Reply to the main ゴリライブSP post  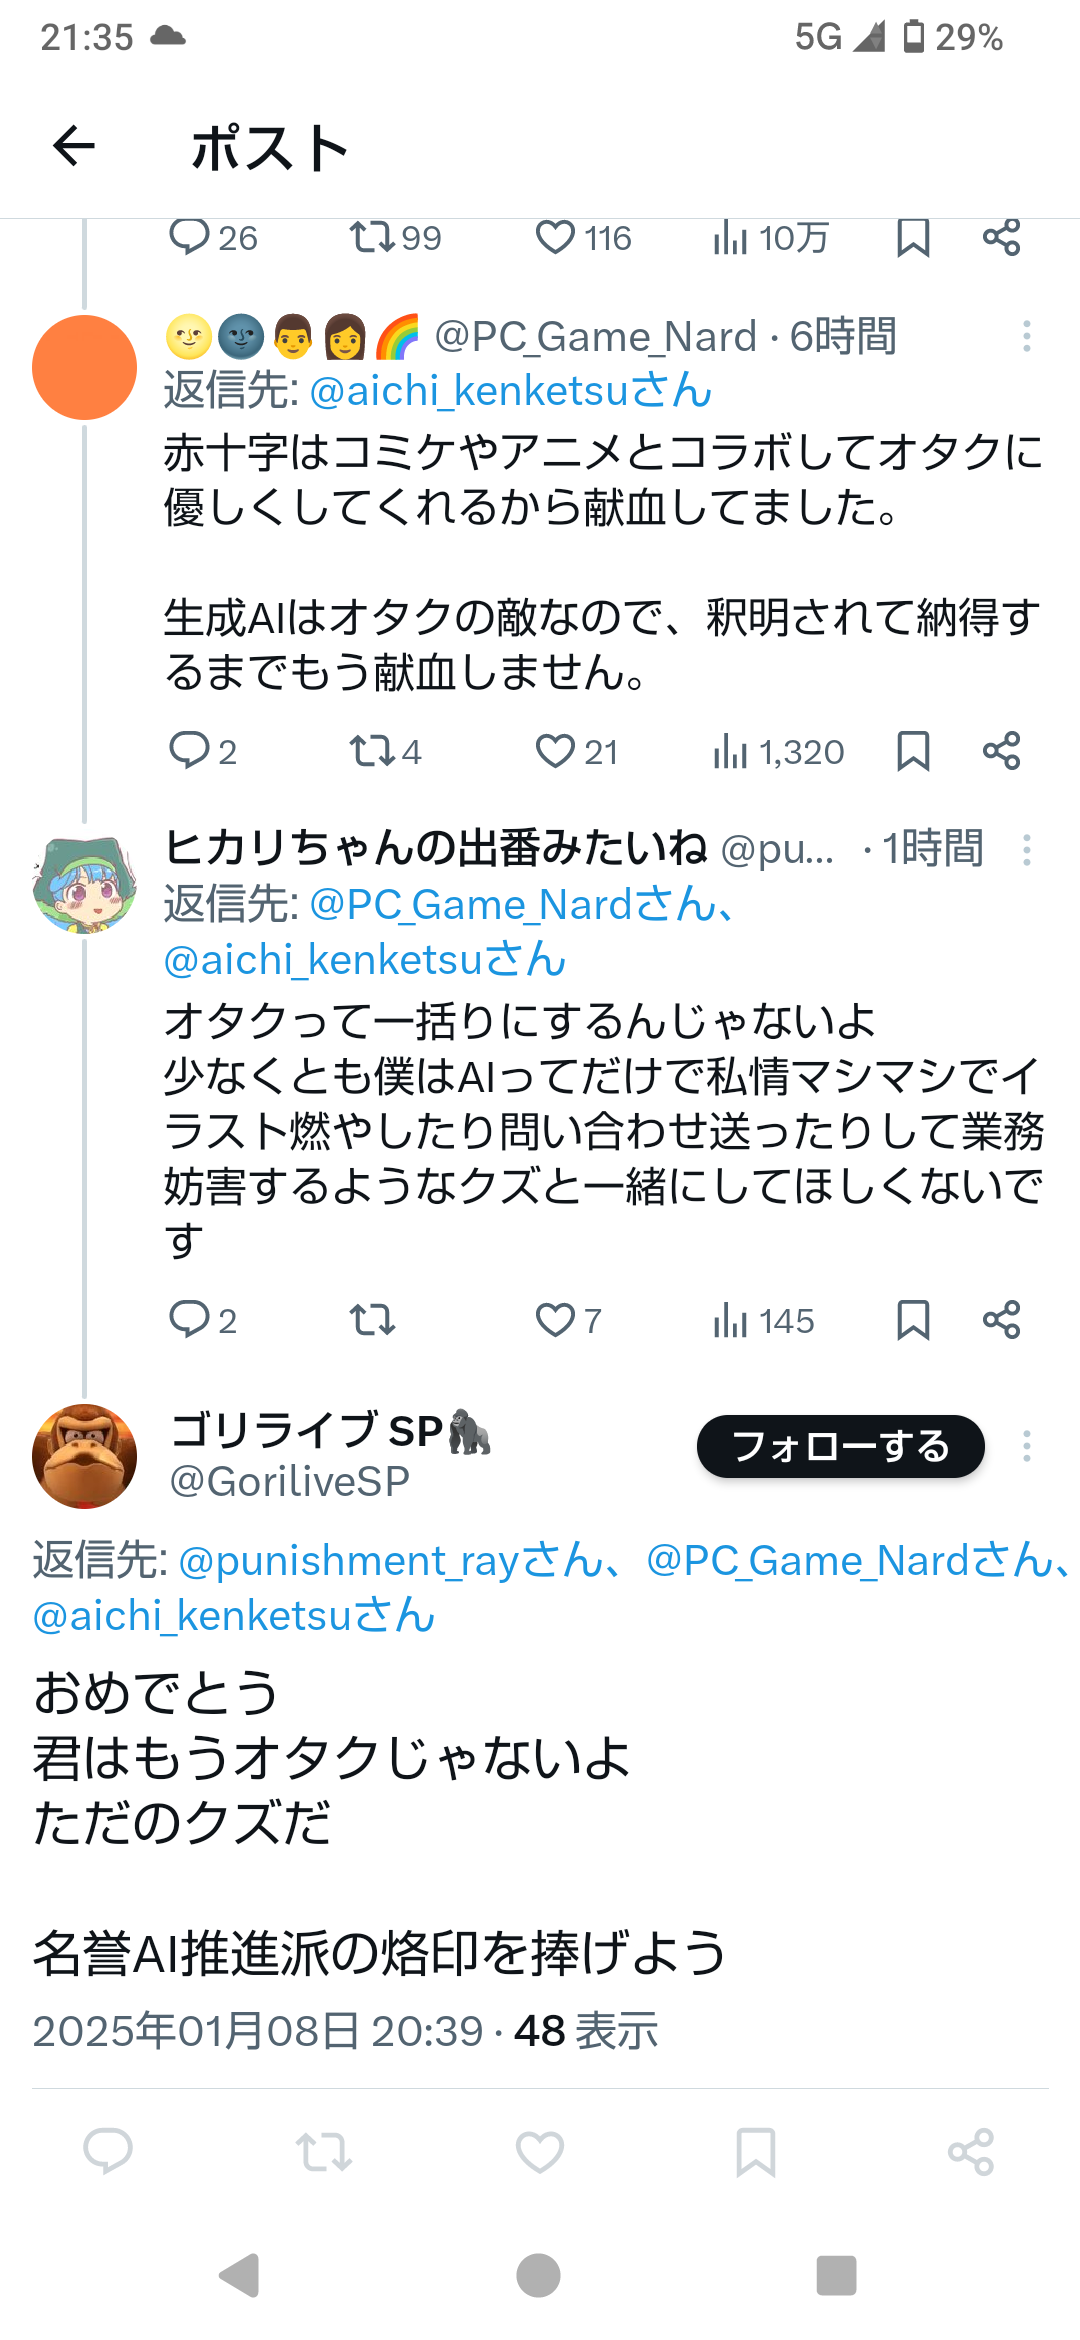(108, 2151)
